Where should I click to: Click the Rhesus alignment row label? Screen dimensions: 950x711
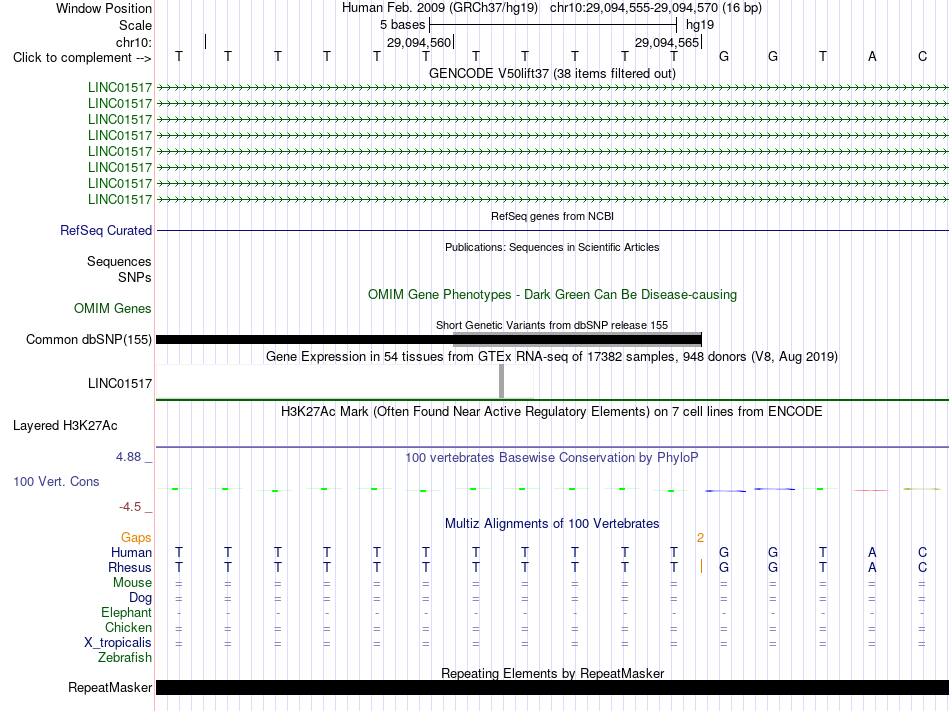point(130,567)
